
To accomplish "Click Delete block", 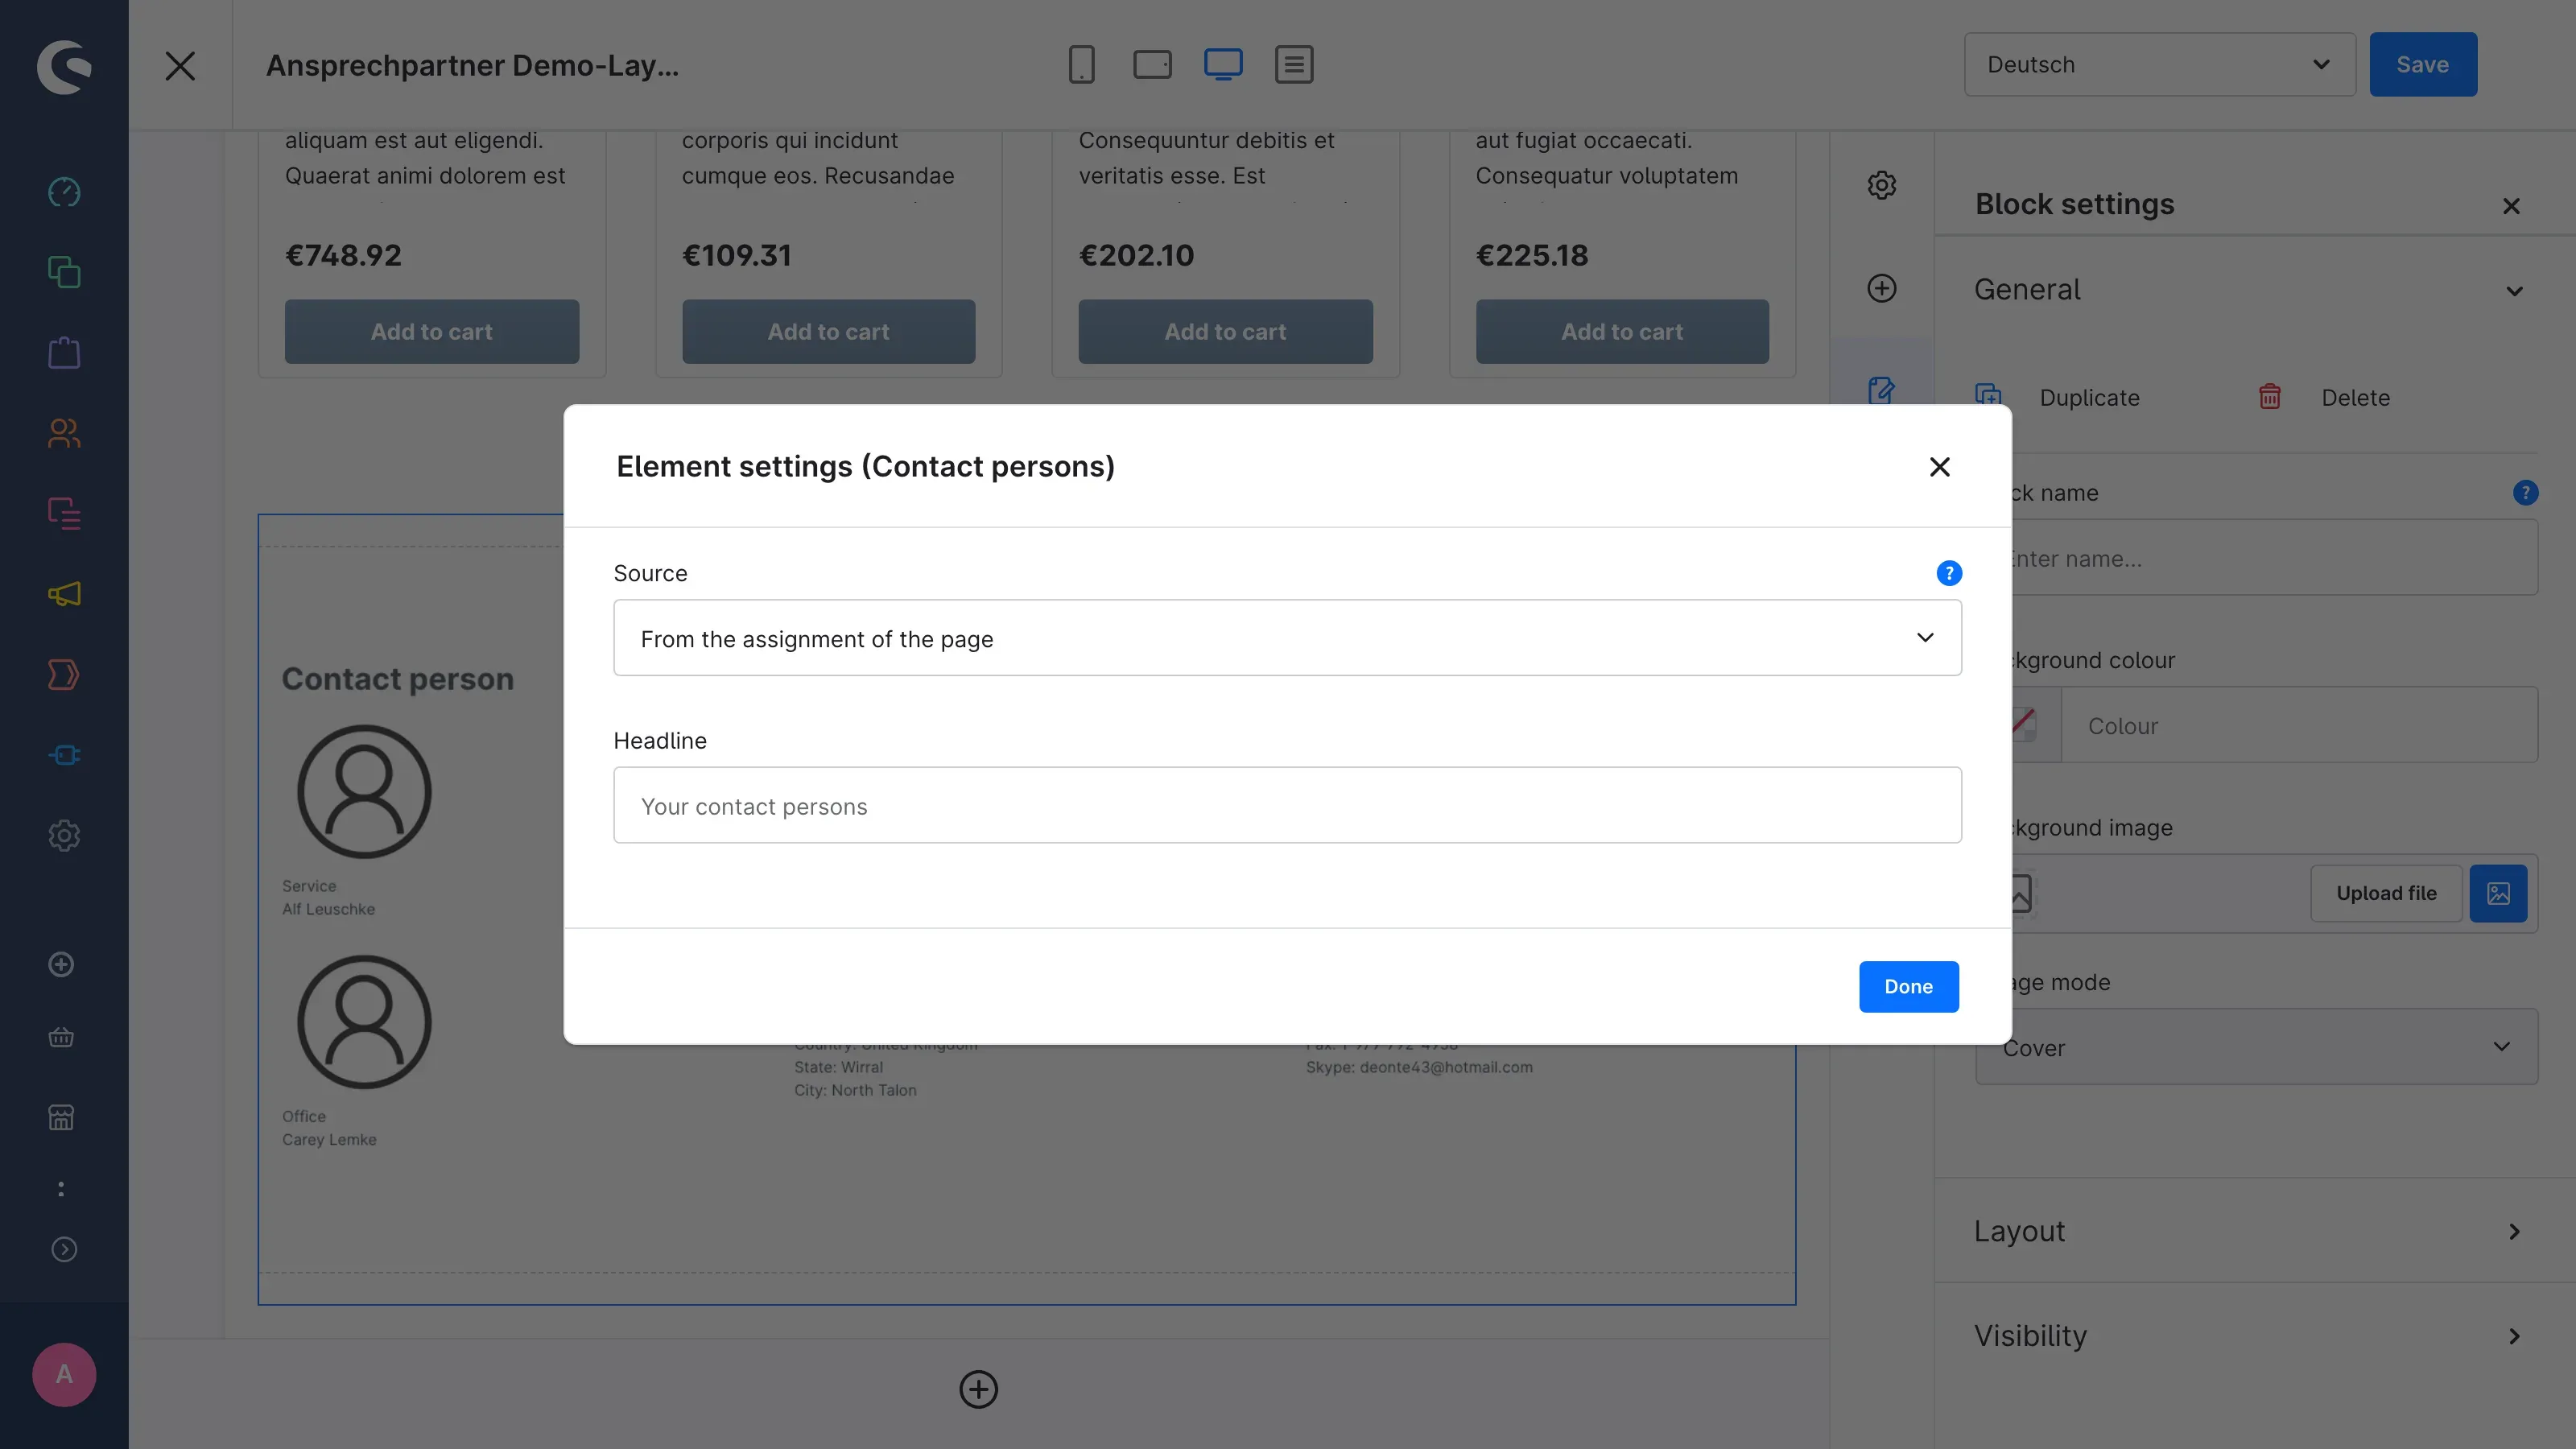I will 2324,398.
